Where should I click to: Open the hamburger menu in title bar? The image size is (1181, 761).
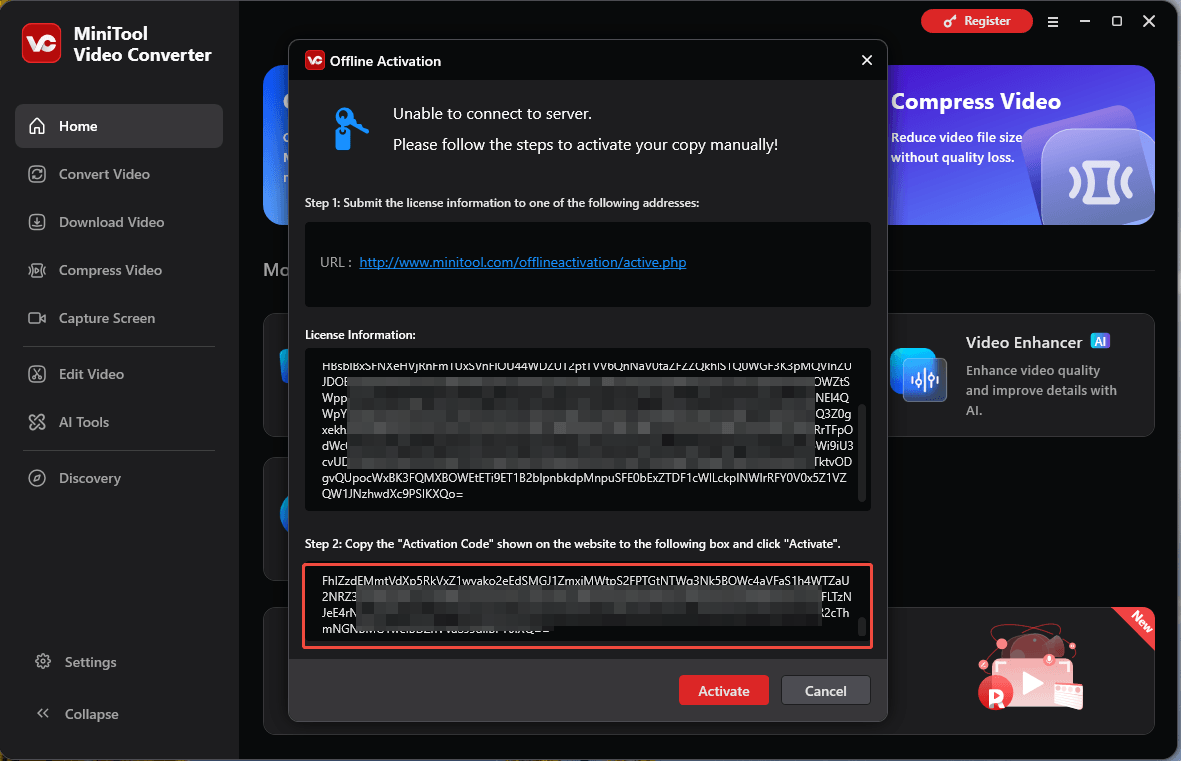(1053, 22)
